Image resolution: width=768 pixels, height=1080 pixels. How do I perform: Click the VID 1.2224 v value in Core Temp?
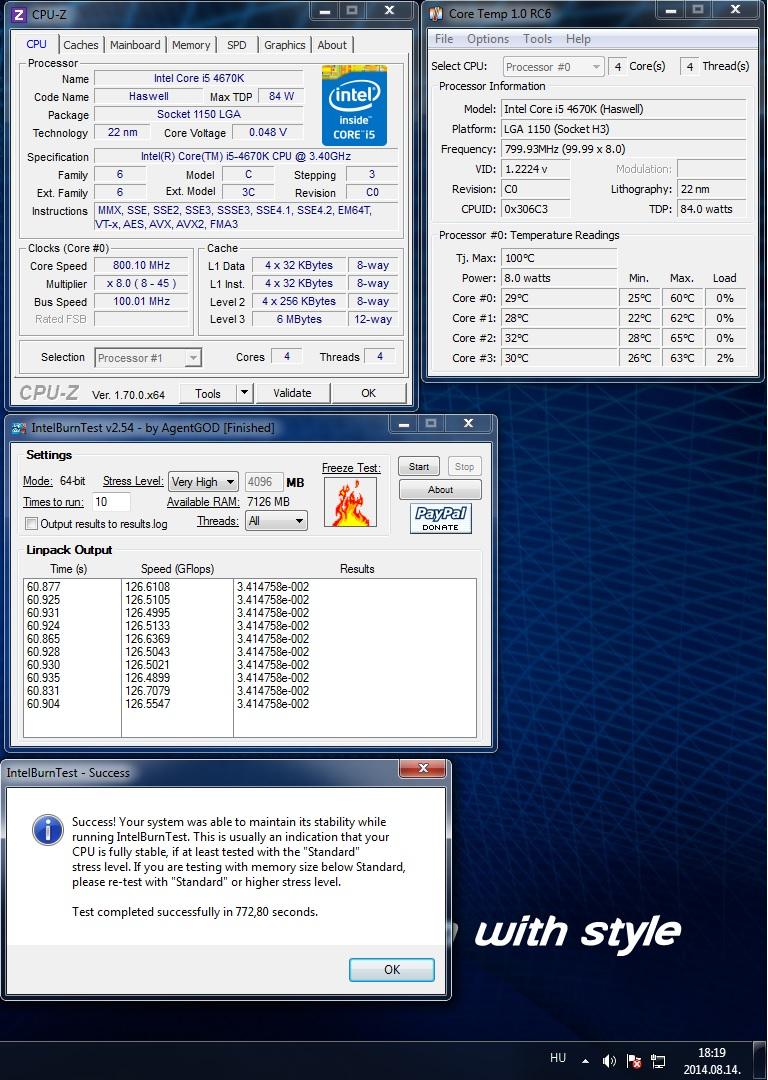tap(535, 169)
